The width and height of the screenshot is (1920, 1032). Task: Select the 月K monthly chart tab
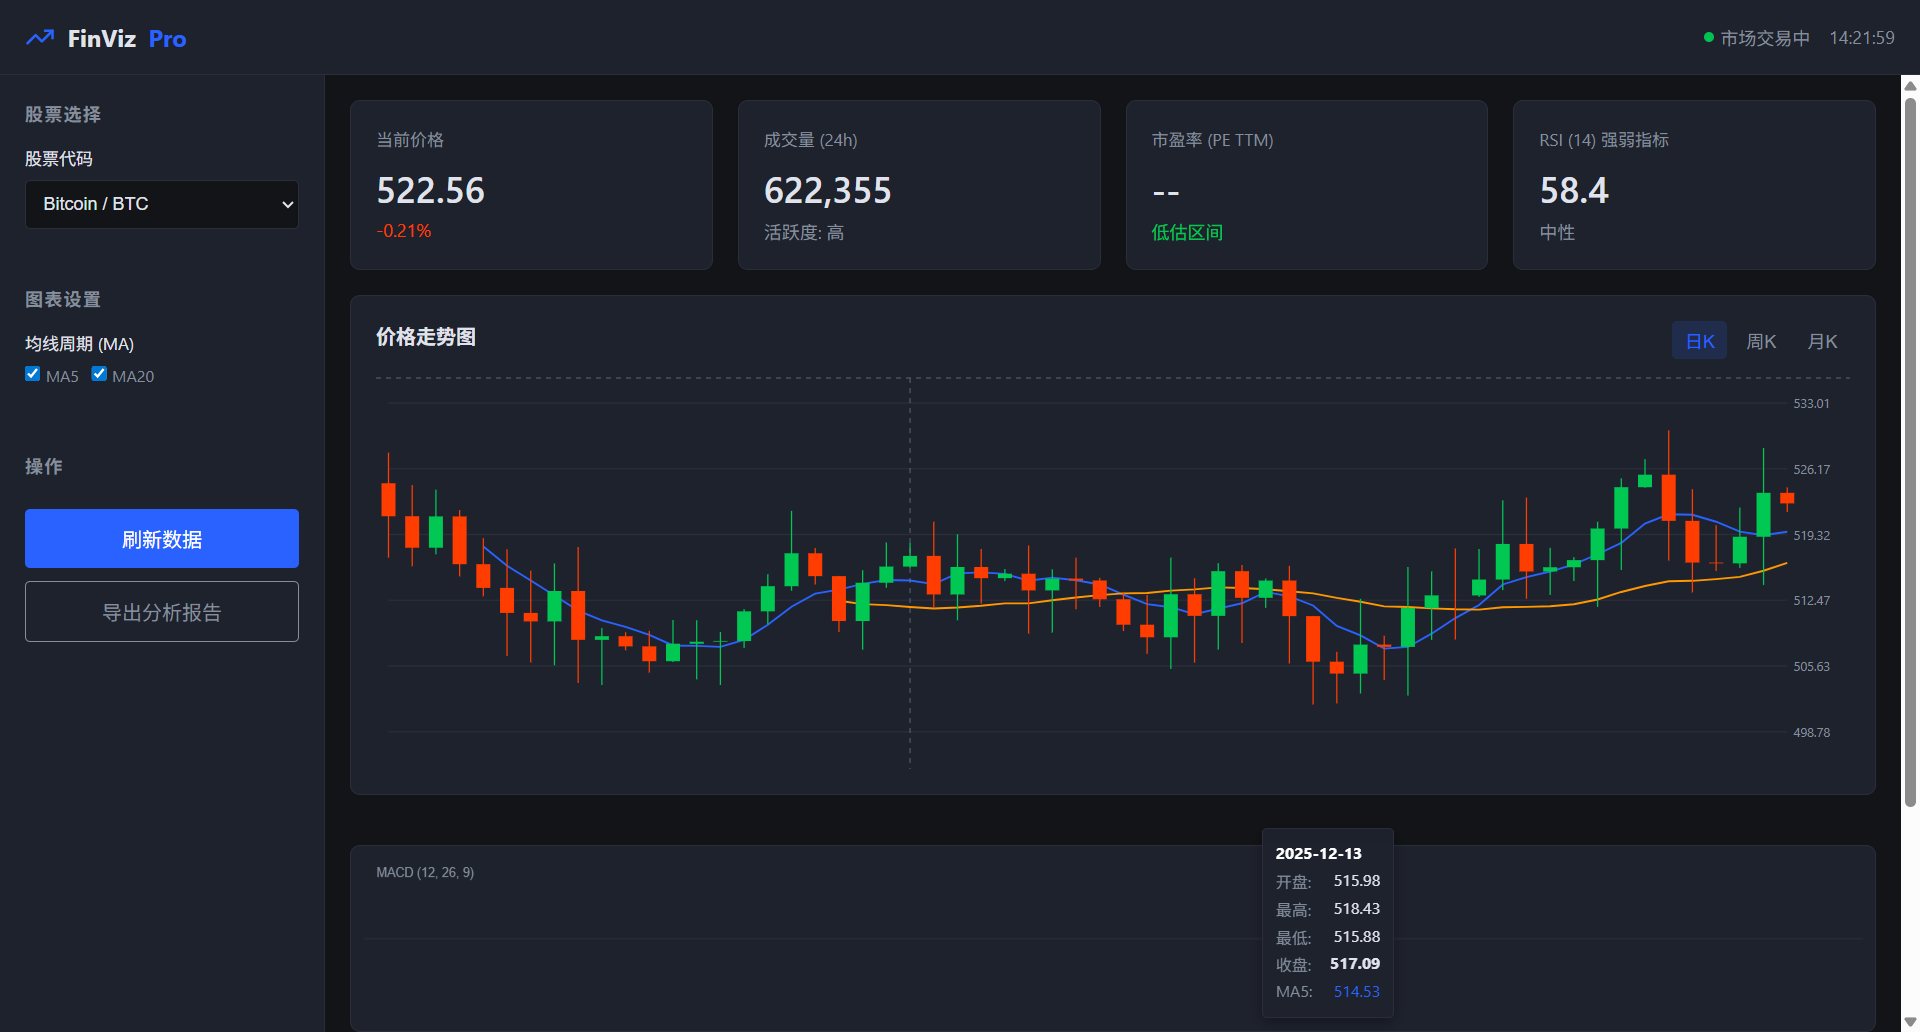[1822, 341]
